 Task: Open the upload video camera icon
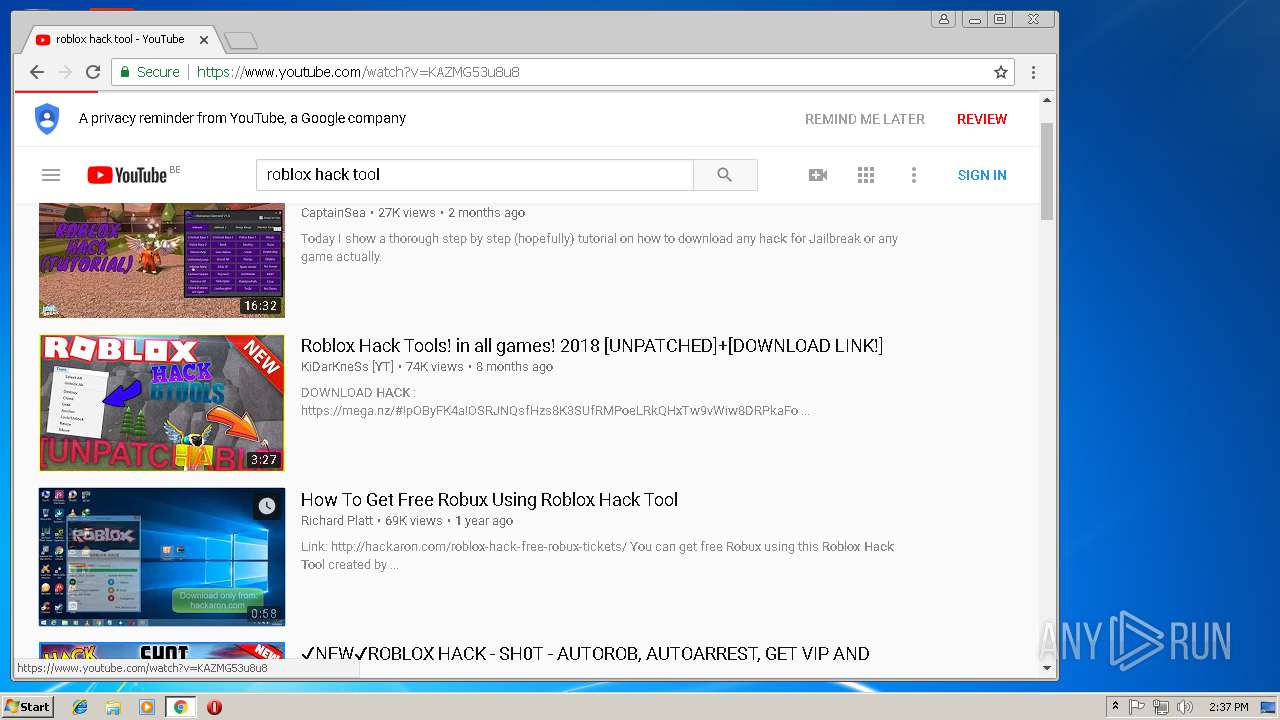point(818,175)
